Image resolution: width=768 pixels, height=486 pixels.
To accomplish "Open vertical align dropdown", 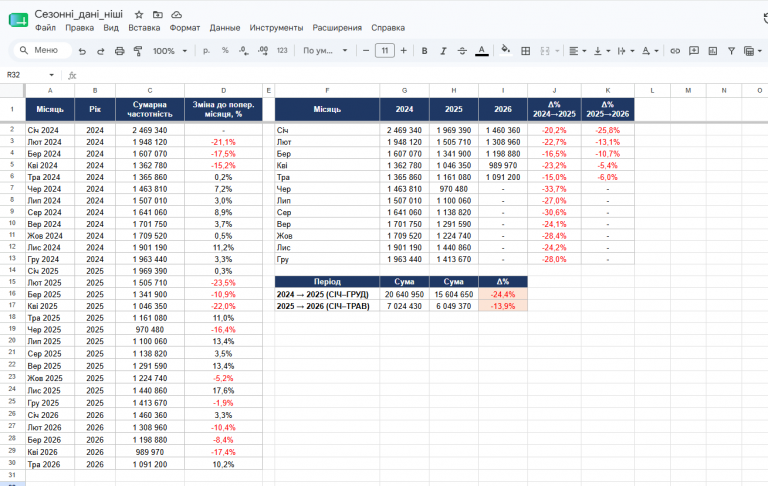I will click(601, 51).
